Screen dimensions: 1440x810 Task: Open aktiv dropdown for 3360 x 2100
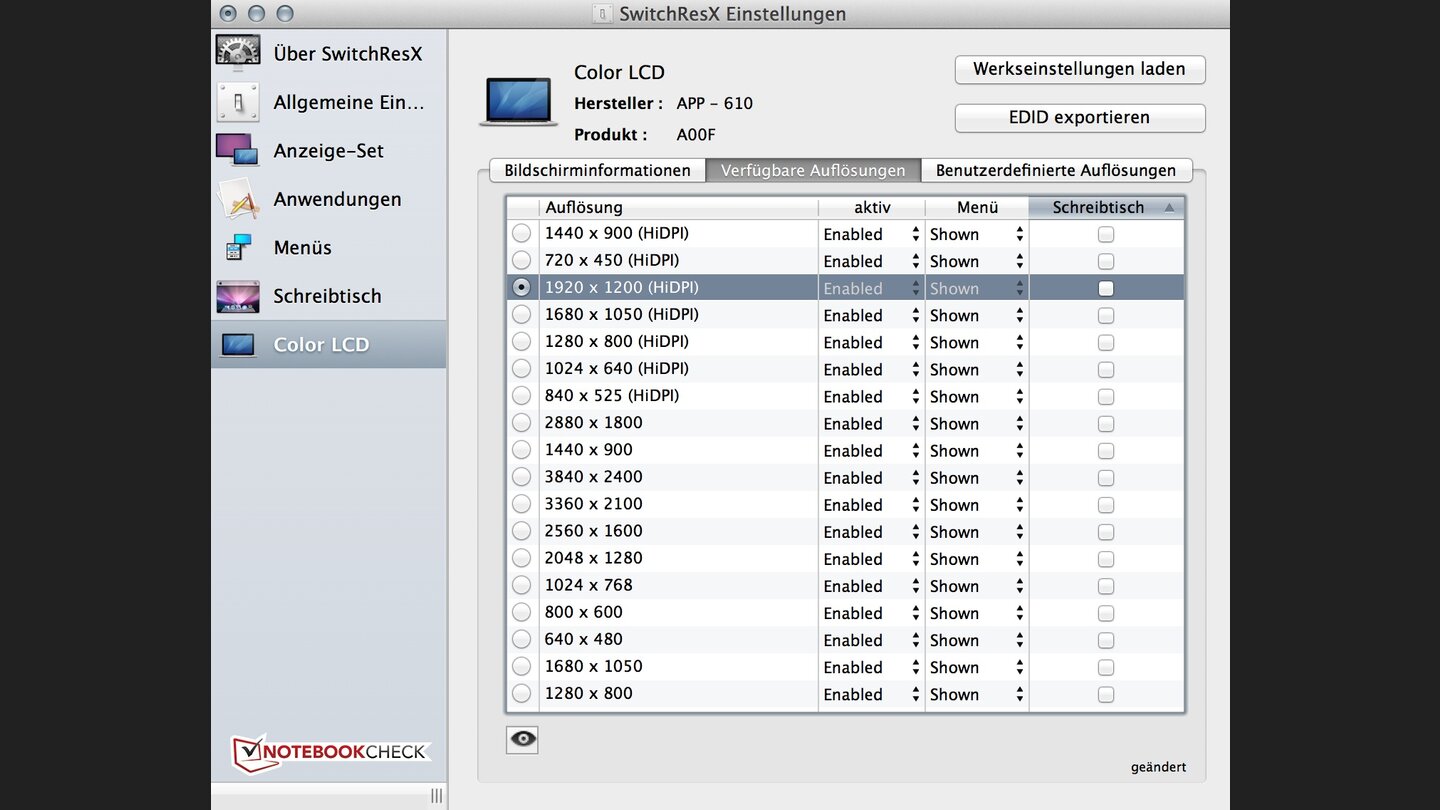(x=871, y=504)
